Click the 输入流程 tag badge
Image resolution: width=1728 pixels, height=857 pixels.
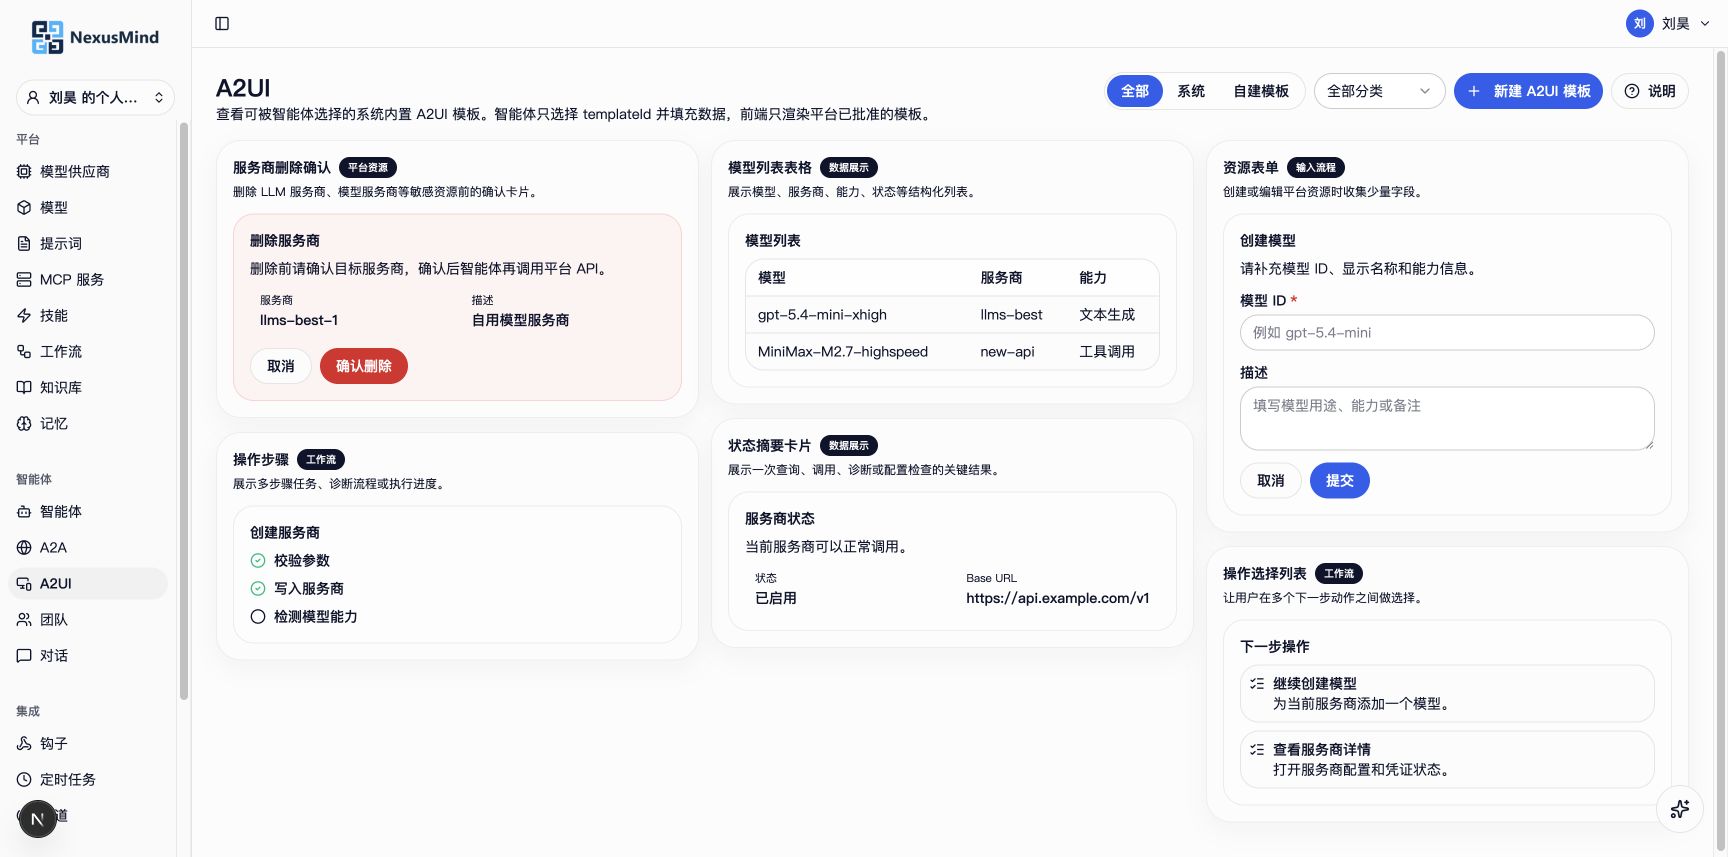click(x=1316, y=168)
